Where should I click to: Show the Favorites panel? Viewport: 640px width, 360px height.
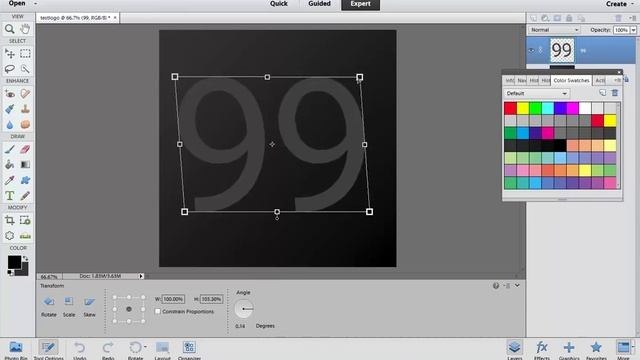pos(596,350)
